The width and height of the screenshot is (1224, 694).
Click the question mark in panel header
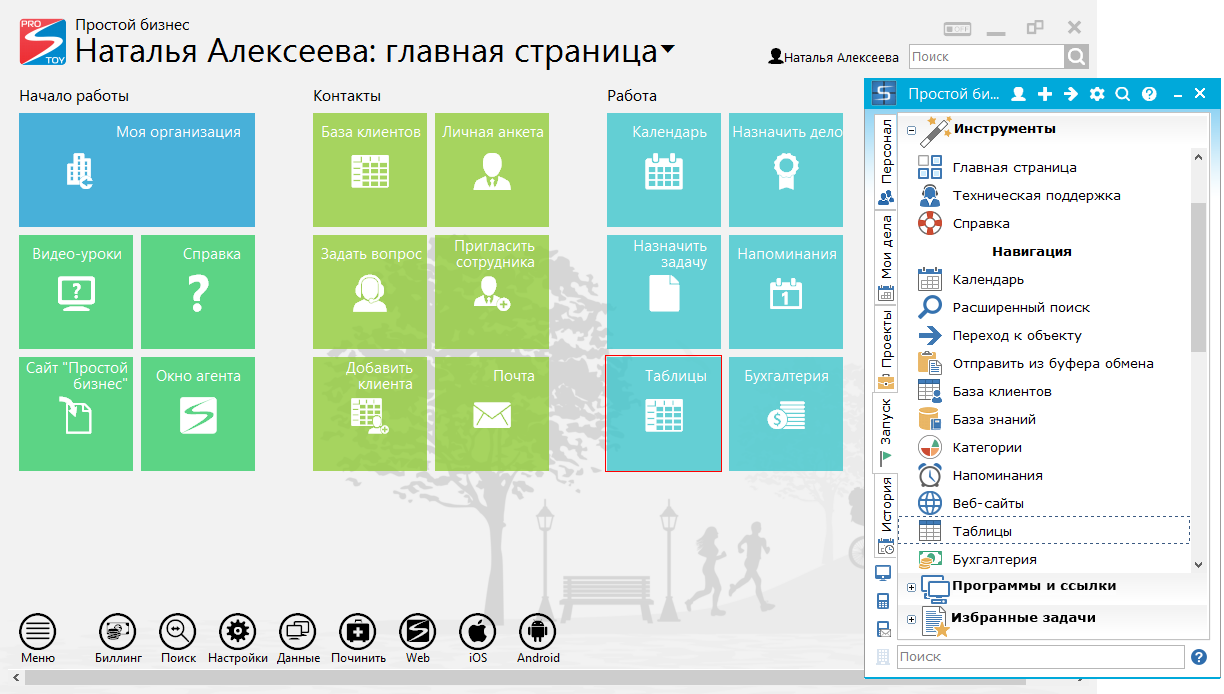point(1149,94)
